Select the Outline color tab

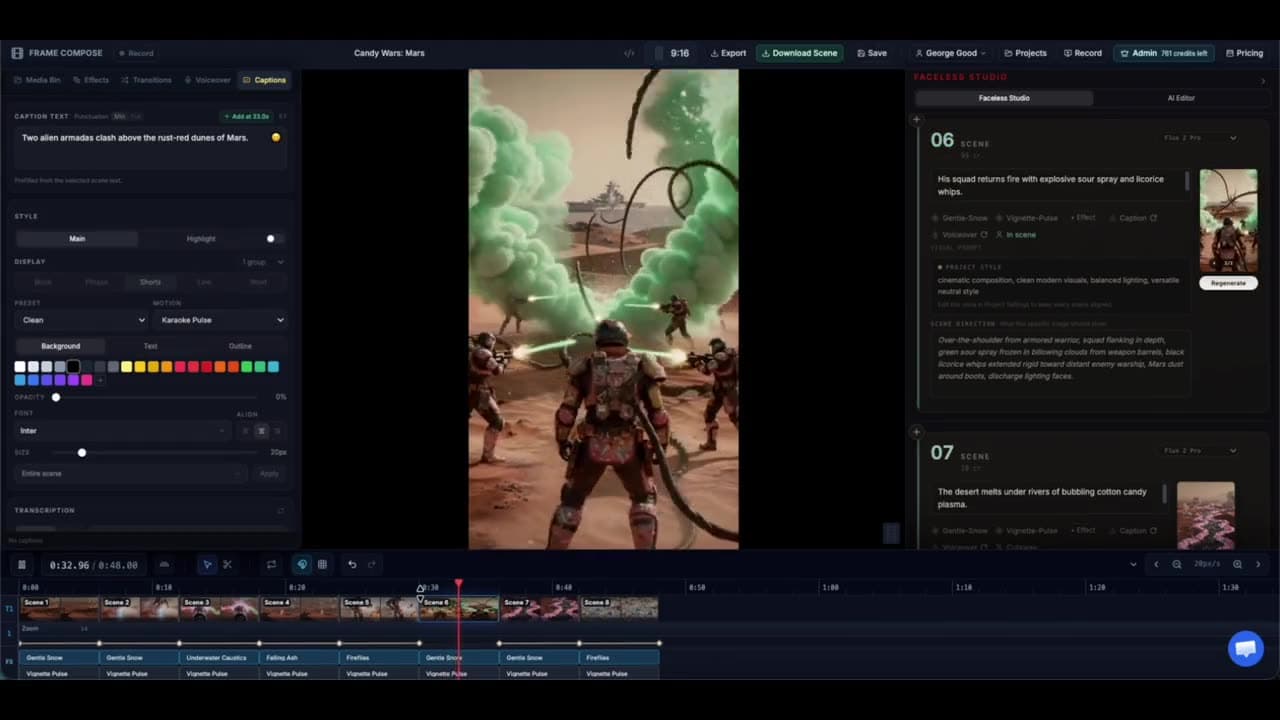tap(240, 346)
